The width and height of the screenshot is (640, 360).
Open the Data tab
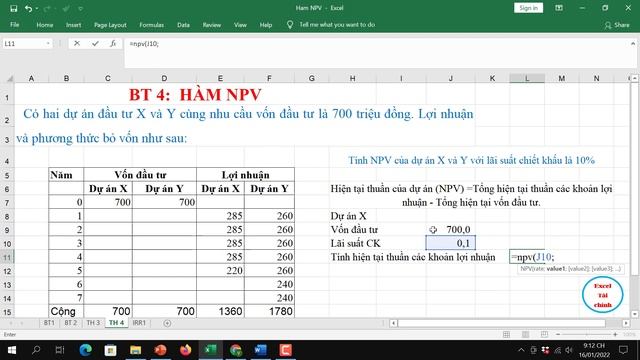coord(183,25)
